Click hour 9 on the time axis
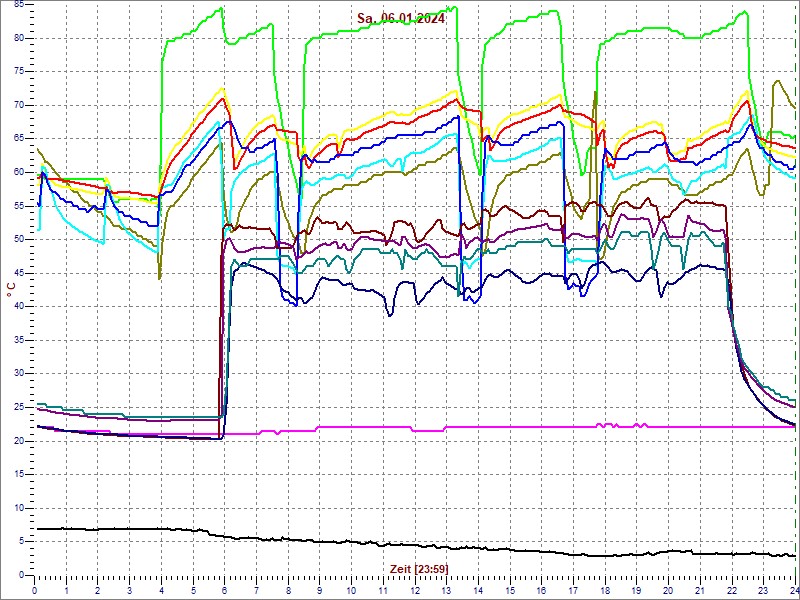Viewport: 800px width, 600px height. [320, 590]
